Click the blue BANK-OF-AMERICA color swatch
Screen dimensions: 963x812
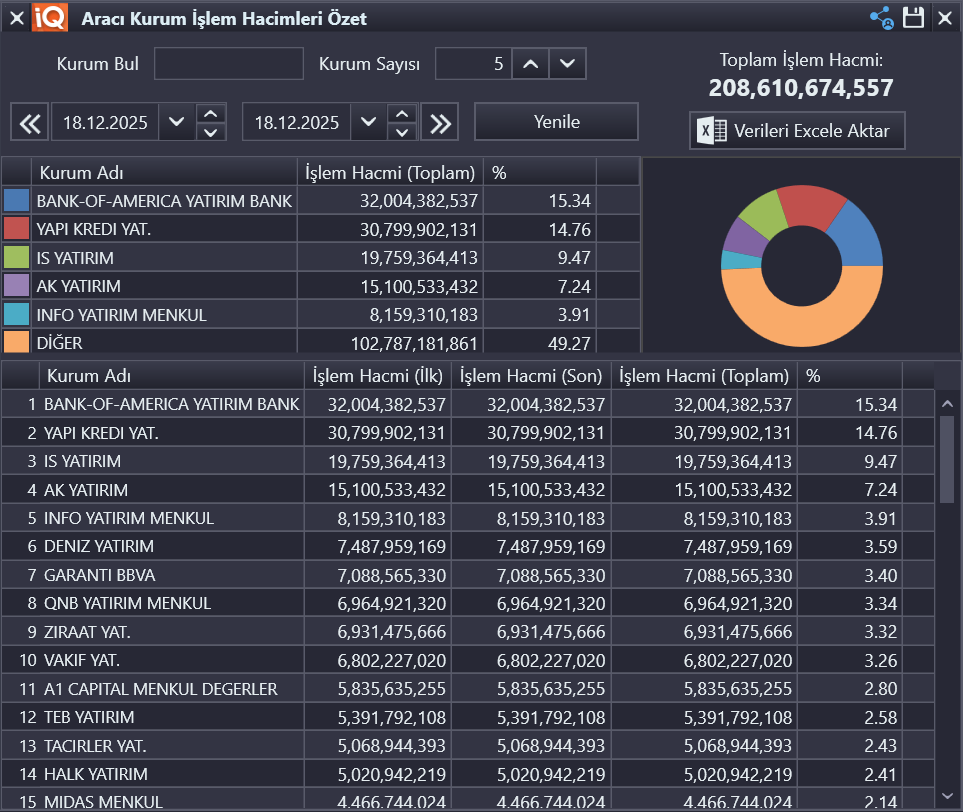[17, 201]
